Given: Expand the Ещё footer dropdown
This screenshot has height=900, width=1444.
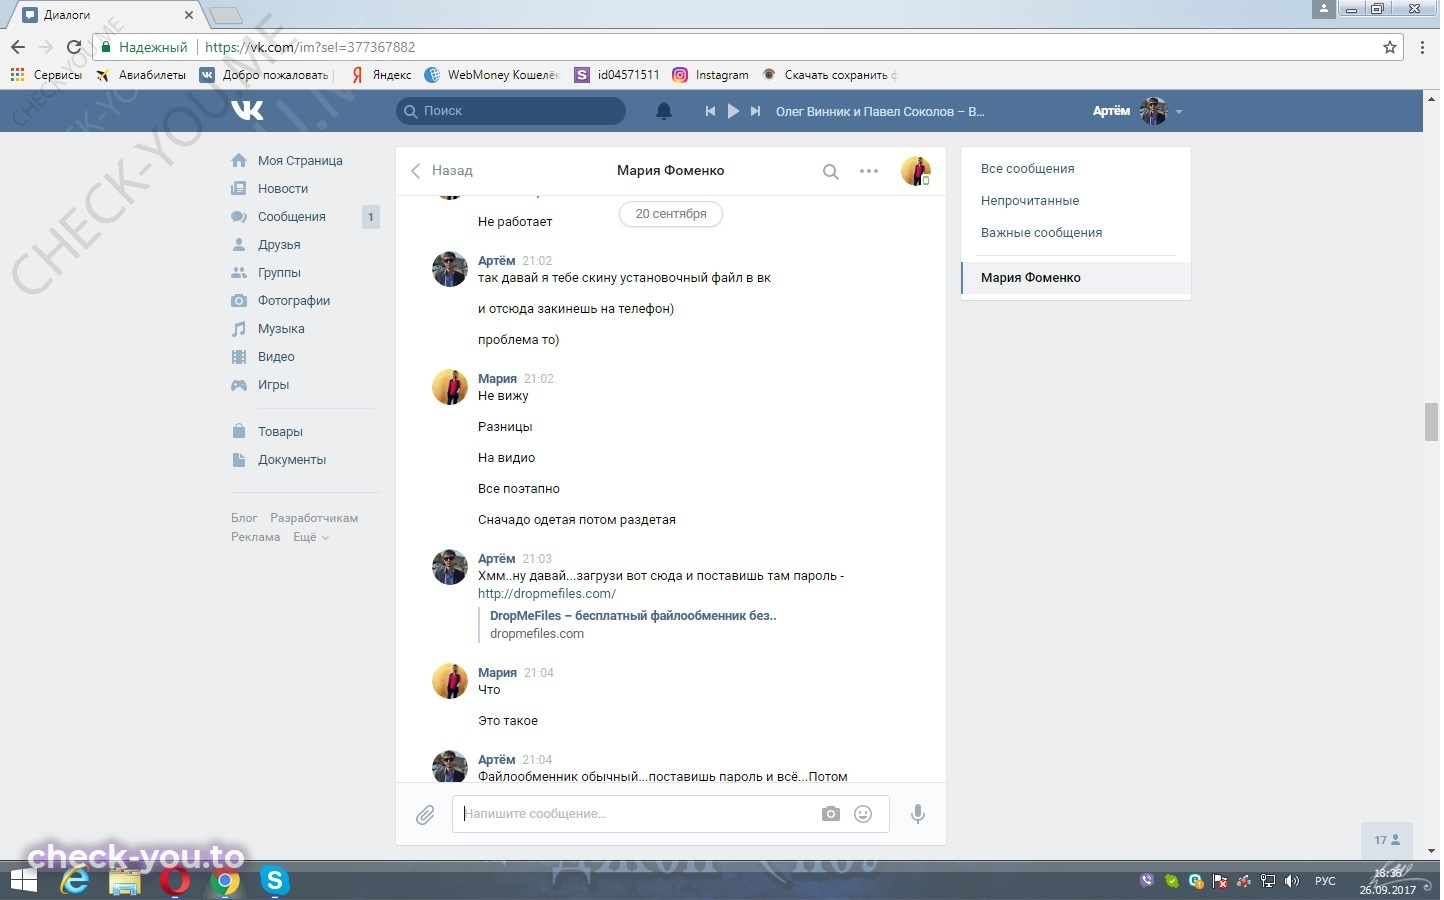Looking at the screenshot, I should (310, 537).
